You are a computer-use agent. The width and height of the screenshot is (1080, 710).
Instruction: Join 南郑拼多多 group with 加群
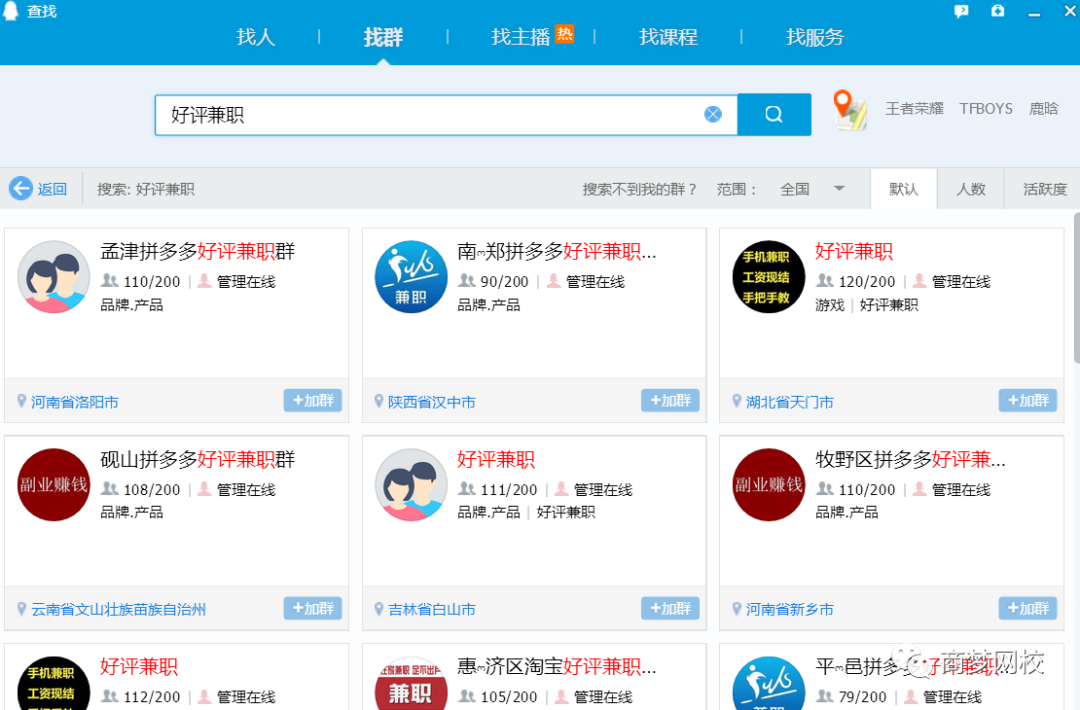click(x=670, y=400)
